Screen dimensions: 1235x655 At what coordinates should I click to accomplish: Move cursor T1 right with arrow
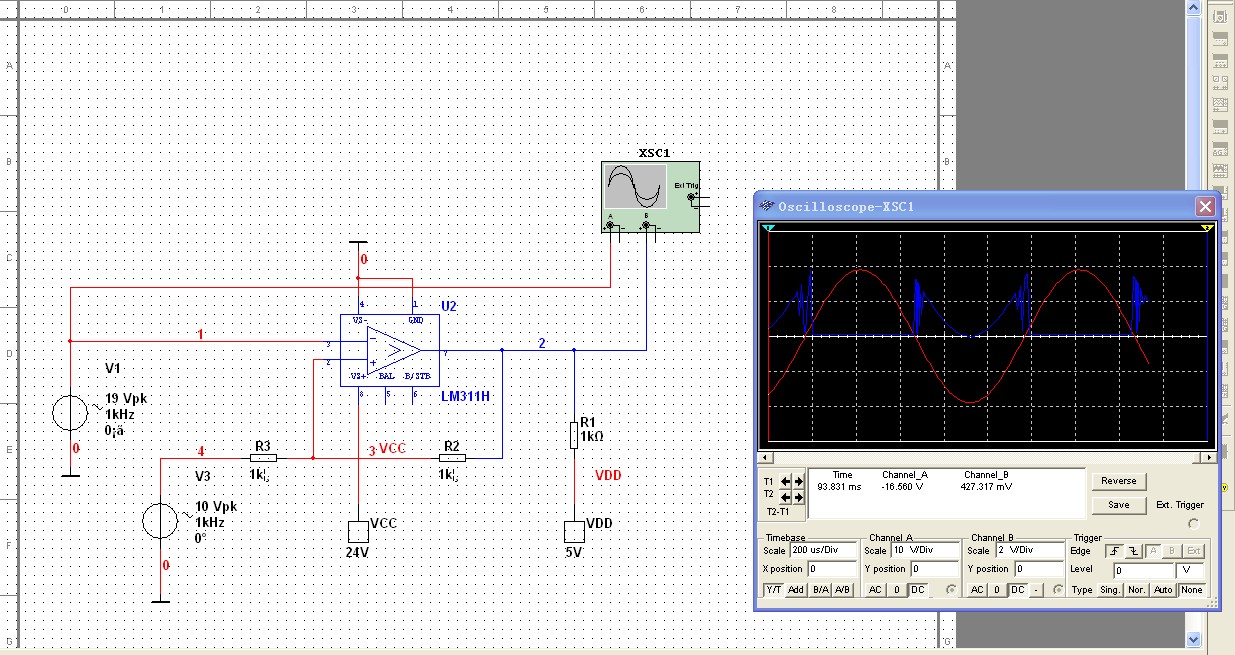pos(798,481)
